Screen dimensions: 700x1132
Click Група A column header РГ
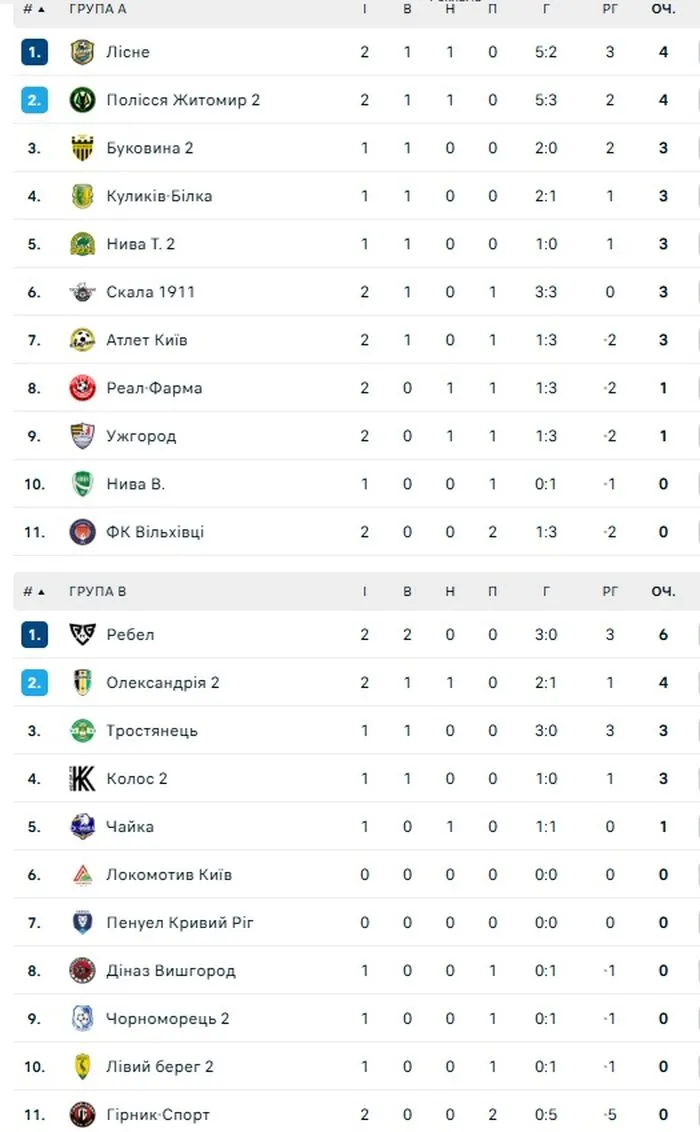click(x=610, y=9)
